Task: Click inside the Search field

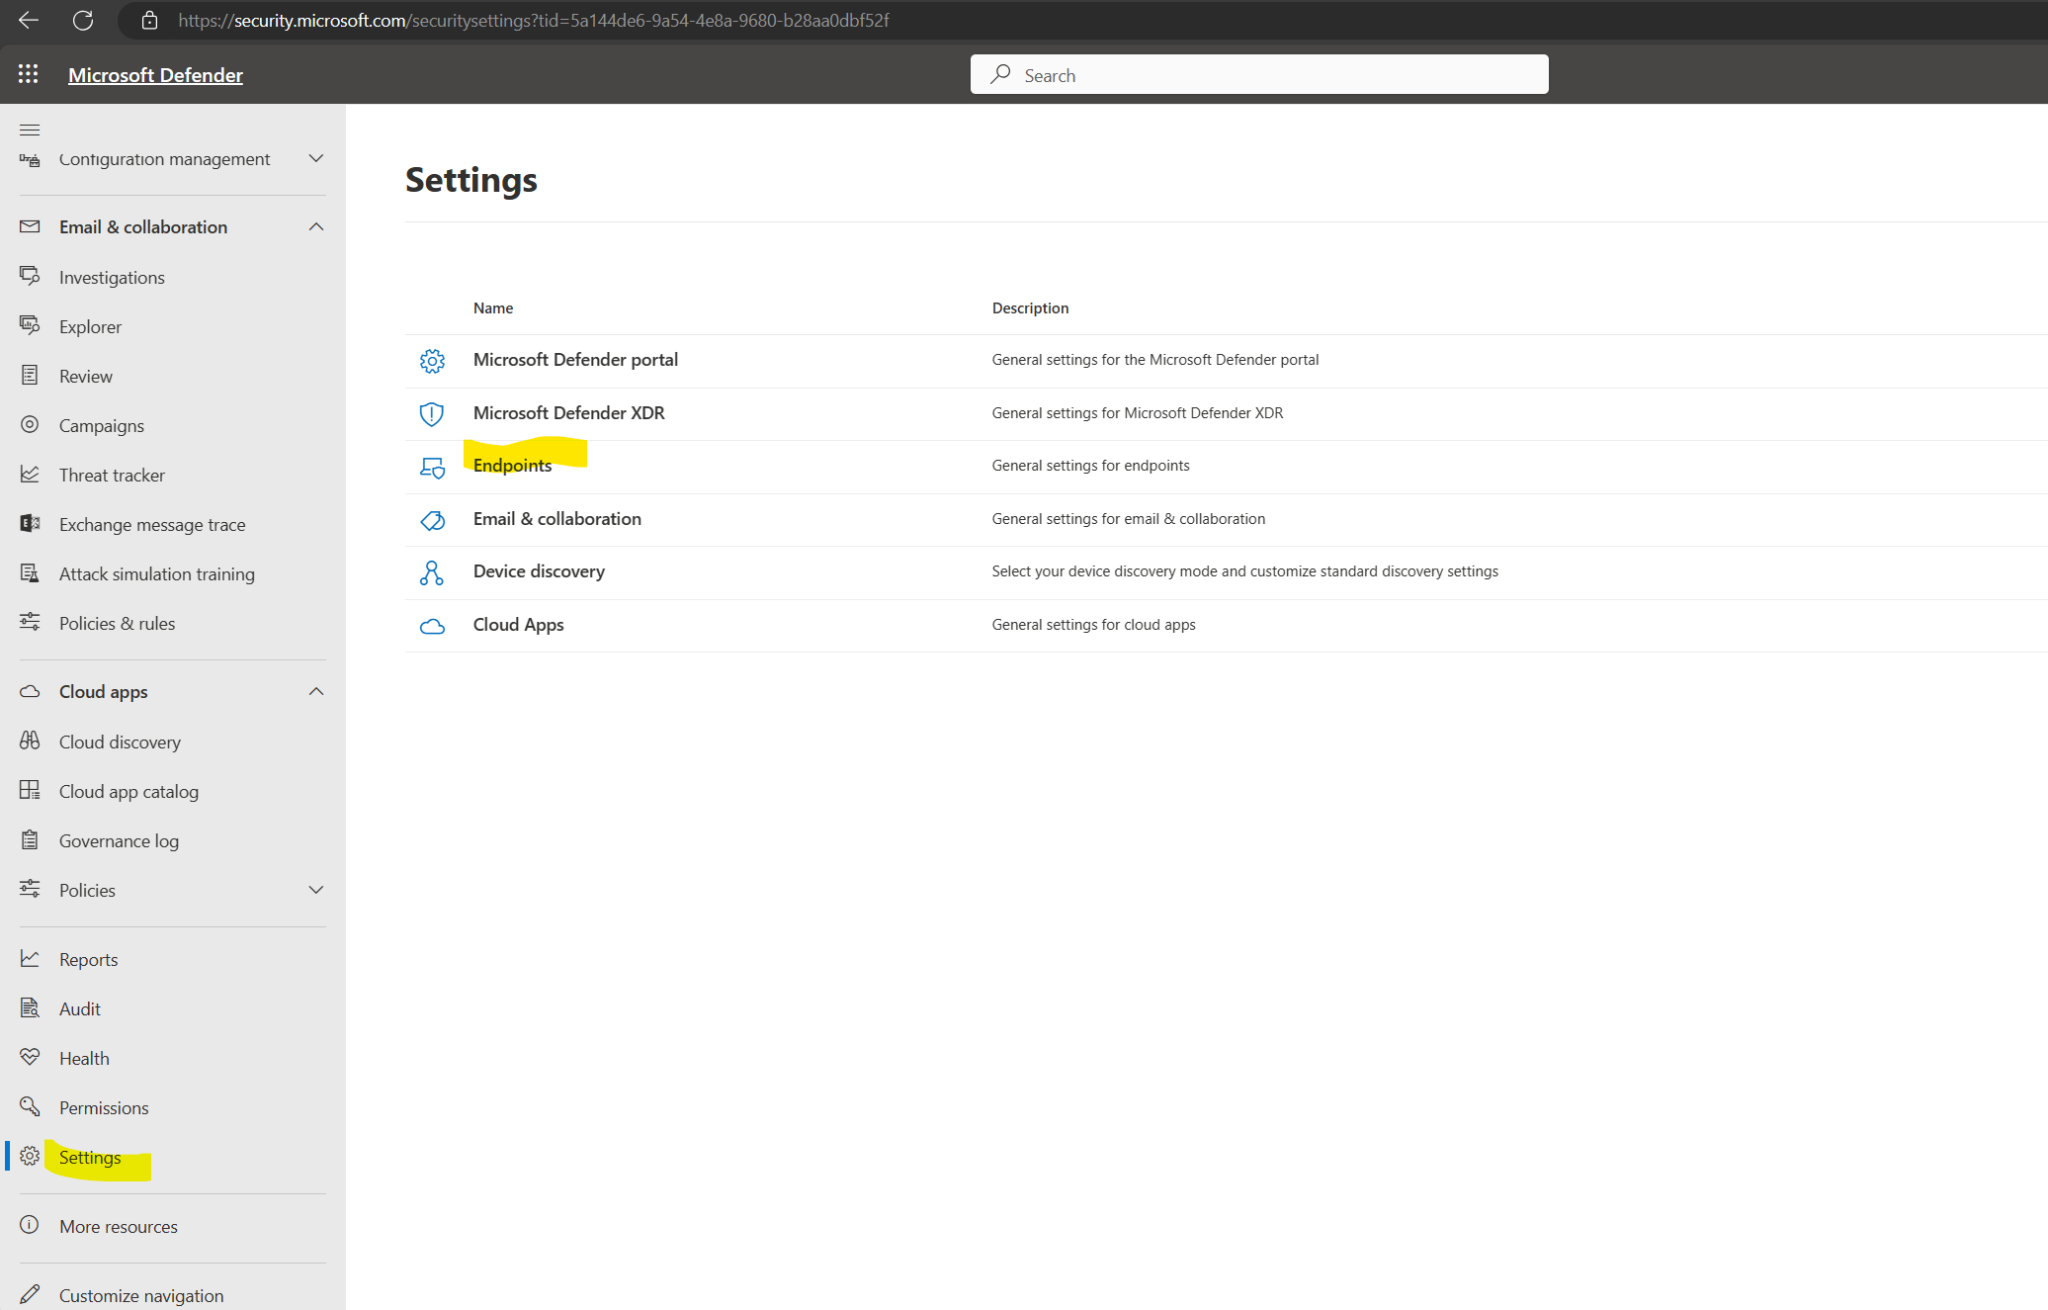Action: pos(1258,74)
